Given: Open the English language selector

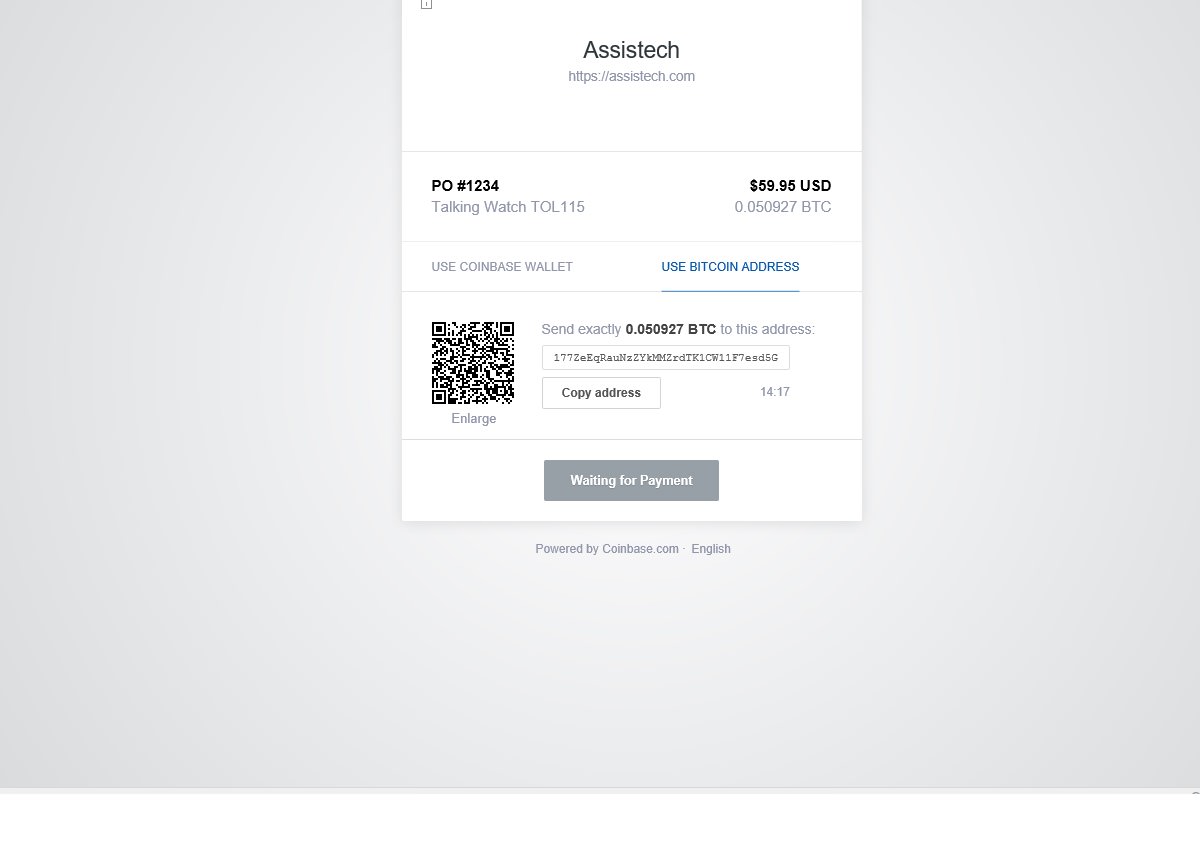Looking at the screenshot, I should point(711,549).
